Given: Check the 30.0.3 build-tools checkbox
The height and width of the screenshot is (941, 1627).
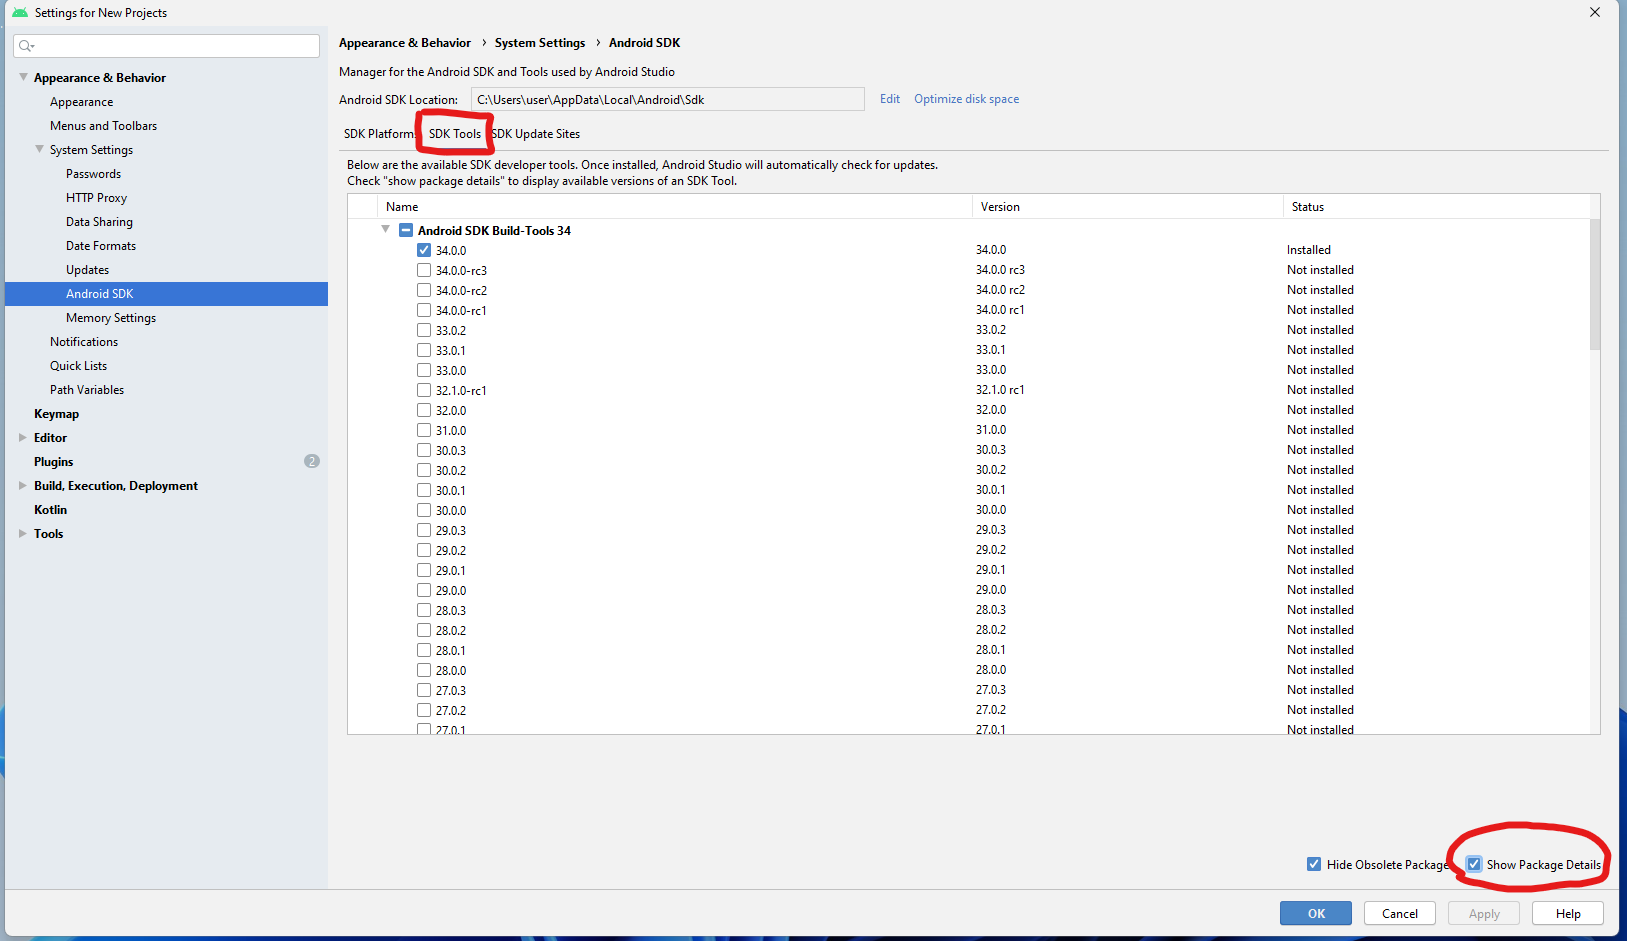Looking at the screenshot, I should pyautogui.click(x=424, y=450).
